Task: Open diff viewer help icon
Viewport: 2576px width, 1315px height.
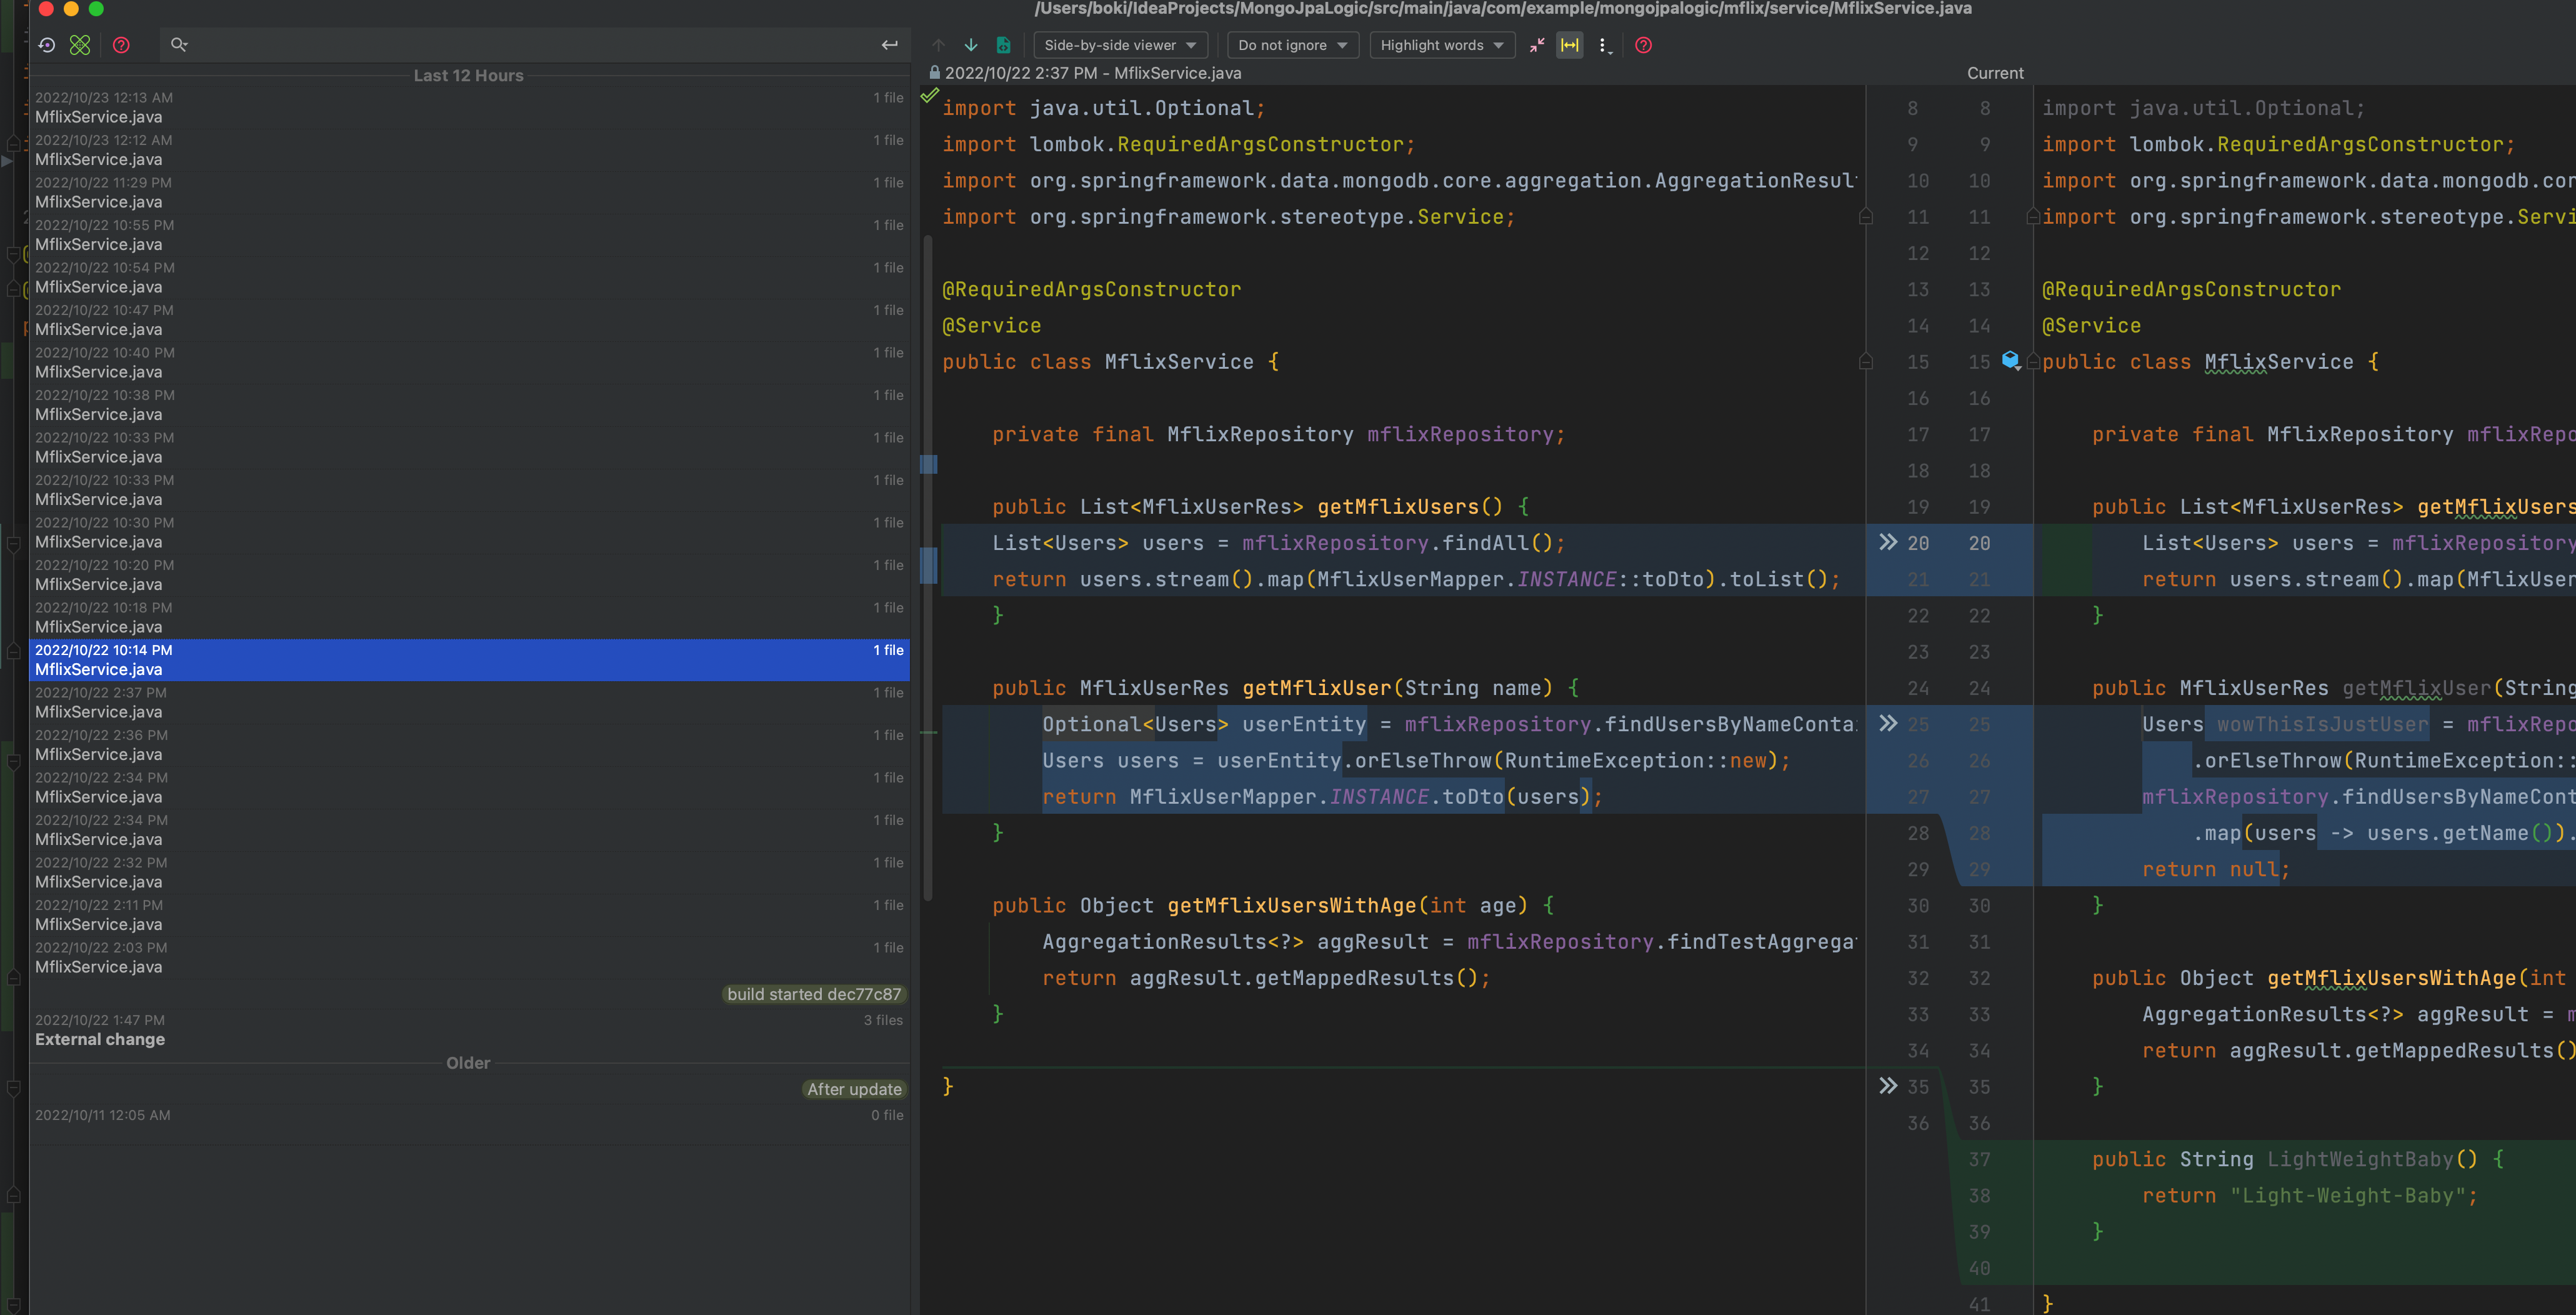Action: click(1643, 45)
